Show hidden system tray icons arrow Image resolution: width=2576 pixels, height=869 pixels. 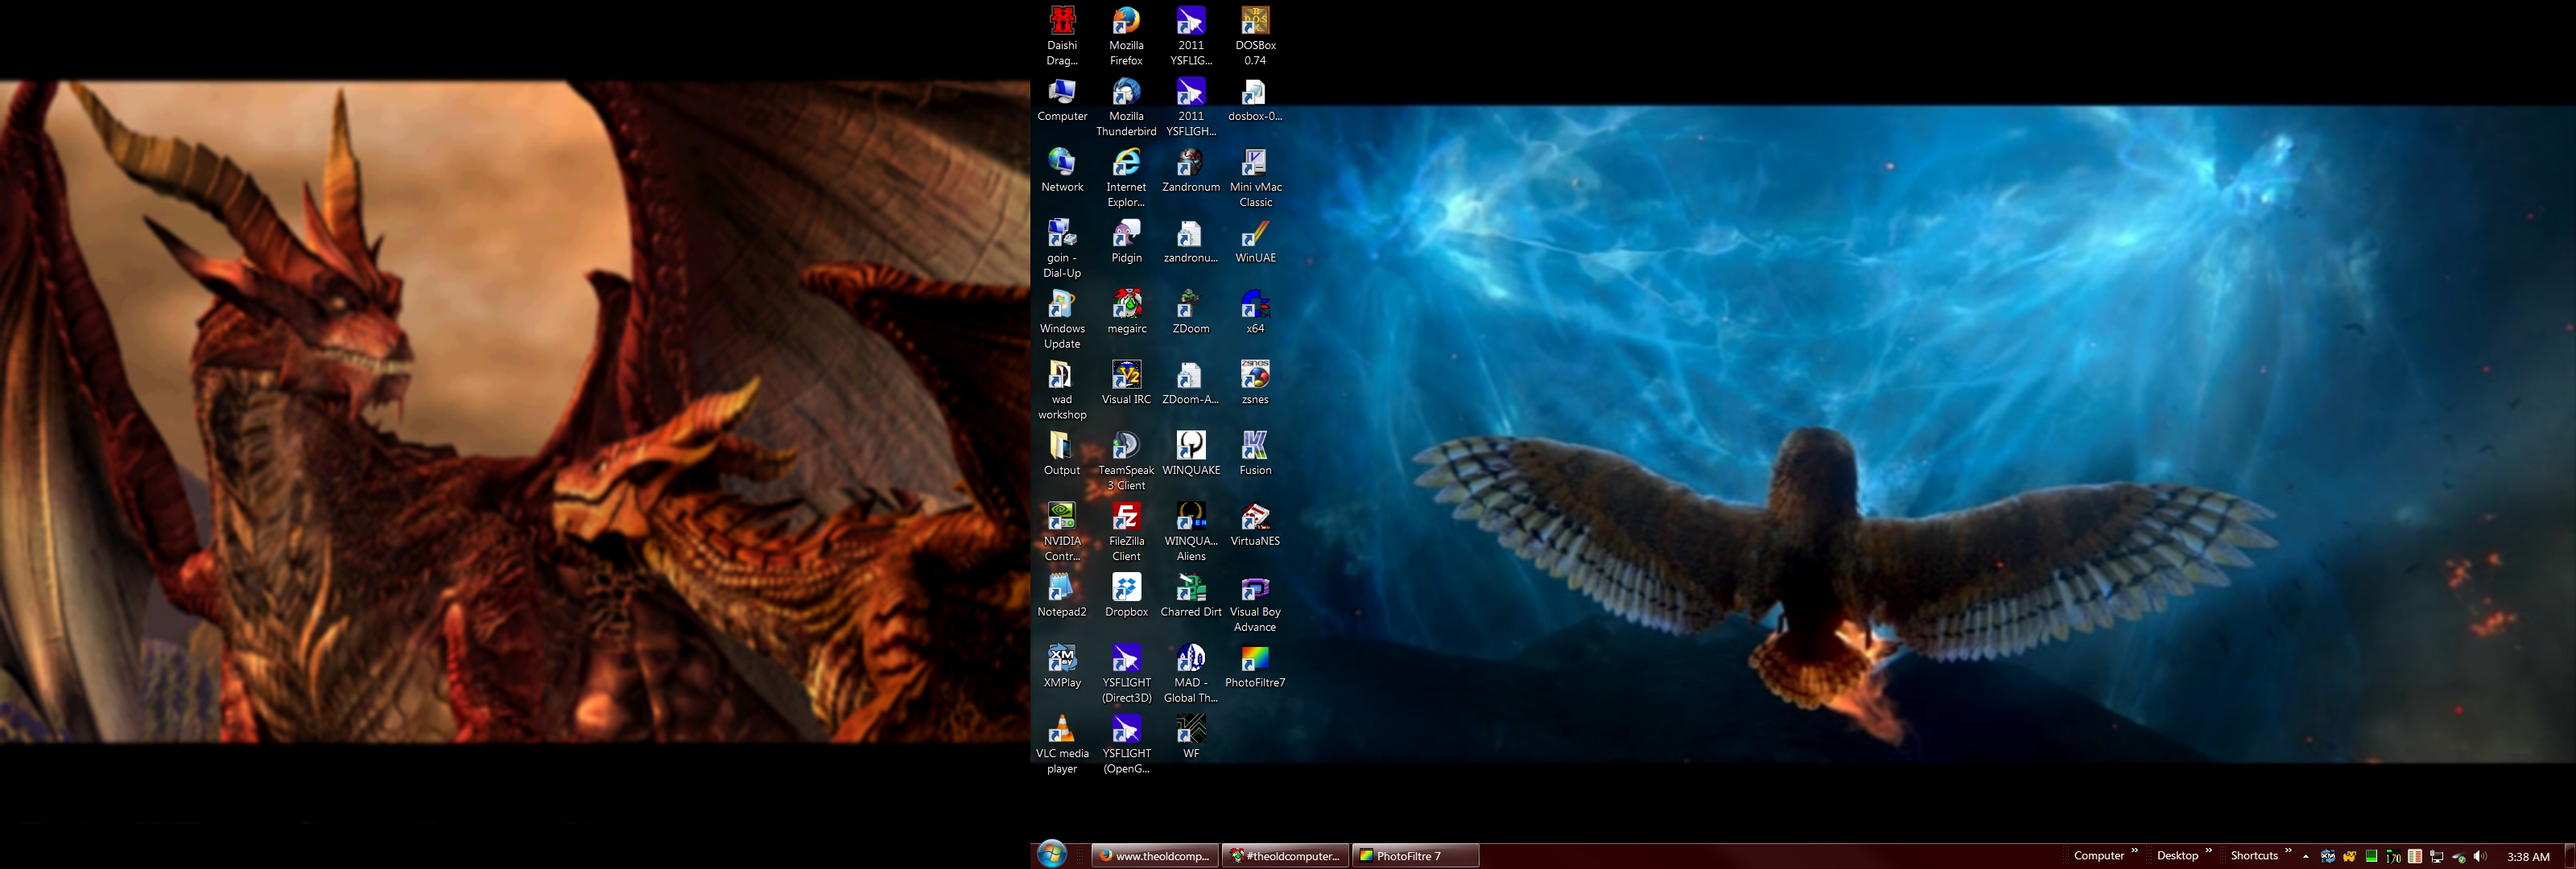pos(2306,857)
